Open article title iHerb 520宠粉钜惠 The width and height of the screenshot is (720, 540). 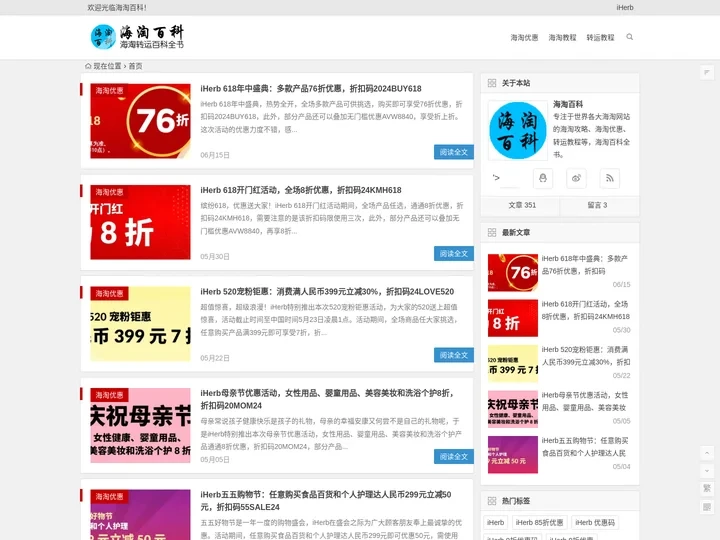coord(327,292)
